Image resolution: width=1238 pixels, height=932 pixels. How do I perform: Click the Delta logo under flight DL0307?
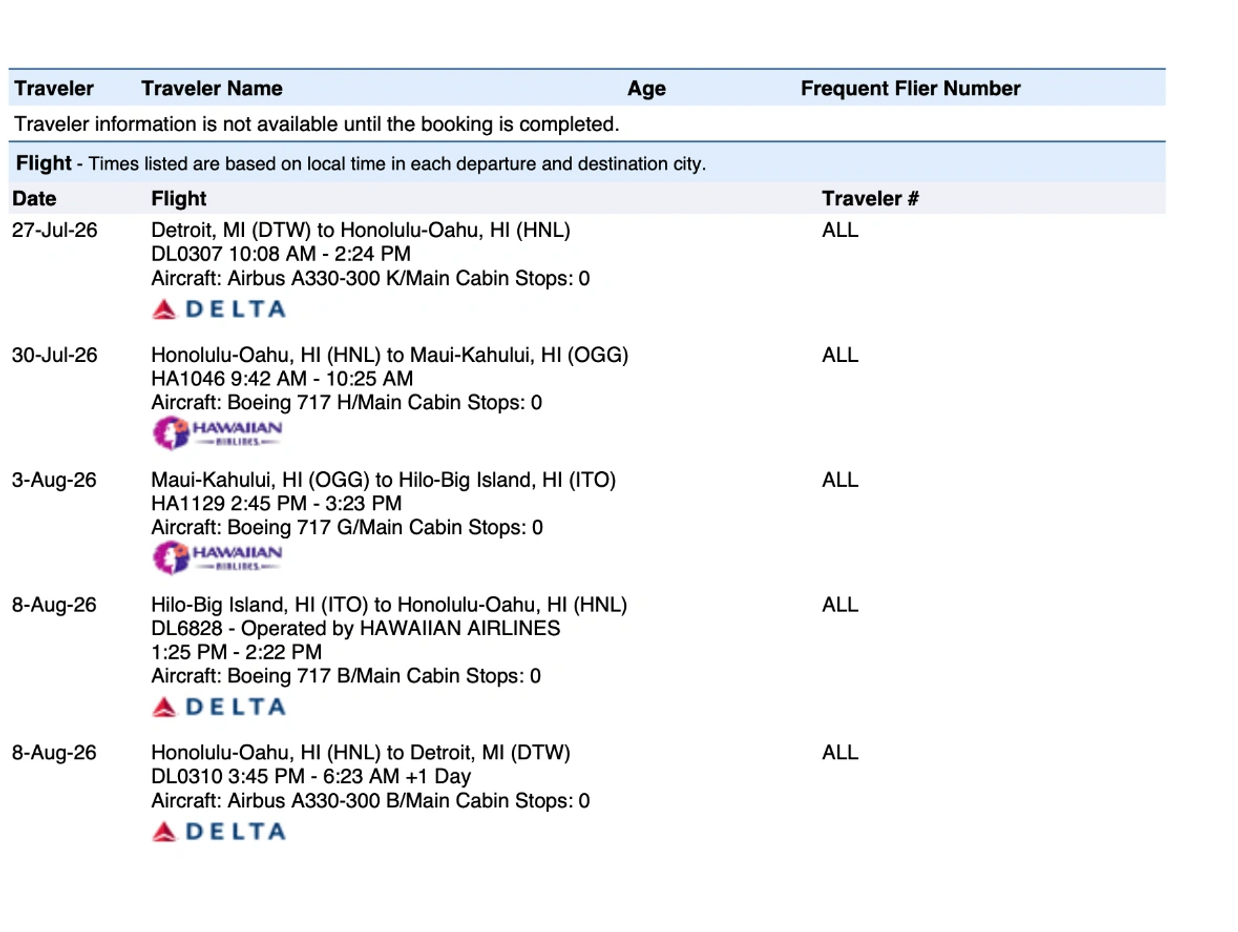pyautogui.click(x=219, y=309)
